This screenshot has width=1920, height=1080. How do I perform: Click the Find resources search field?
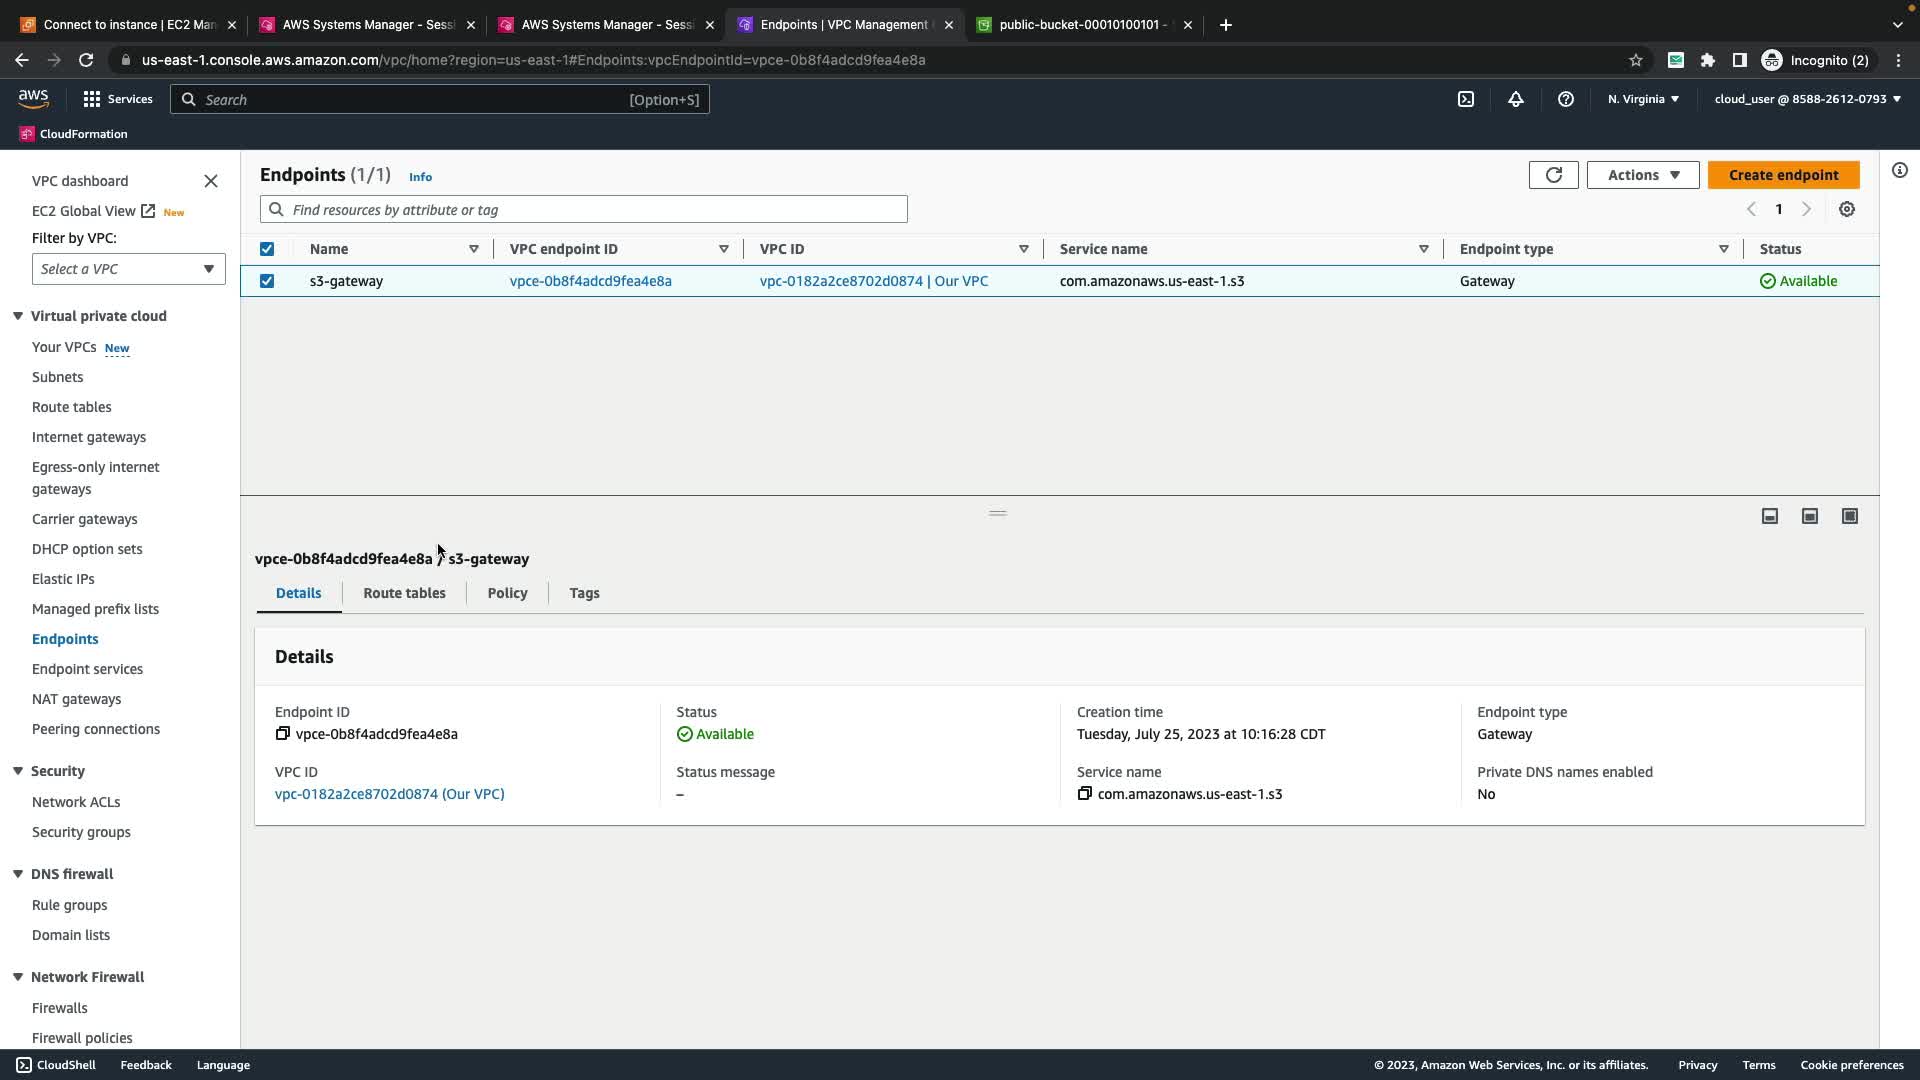584,210
